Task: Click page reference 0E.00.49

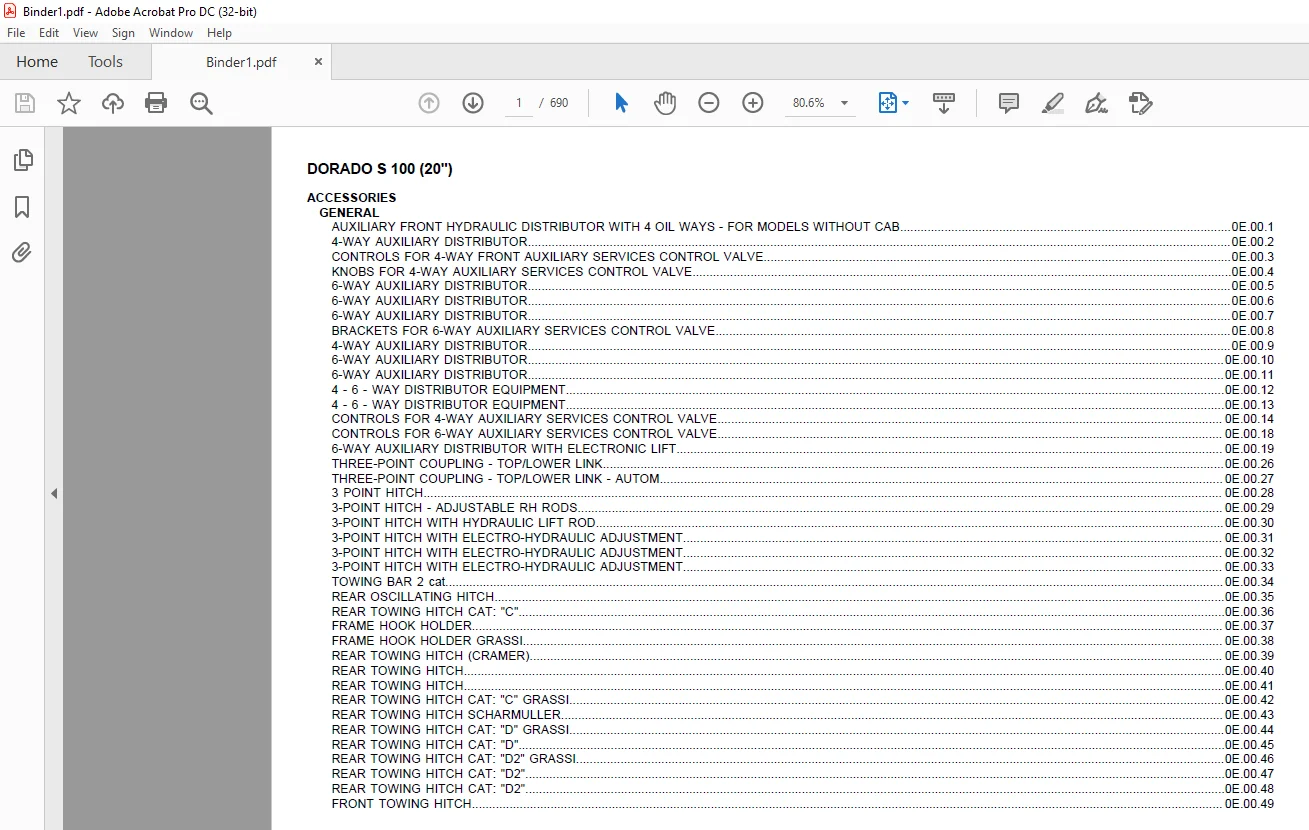Action: [1249, 804]
